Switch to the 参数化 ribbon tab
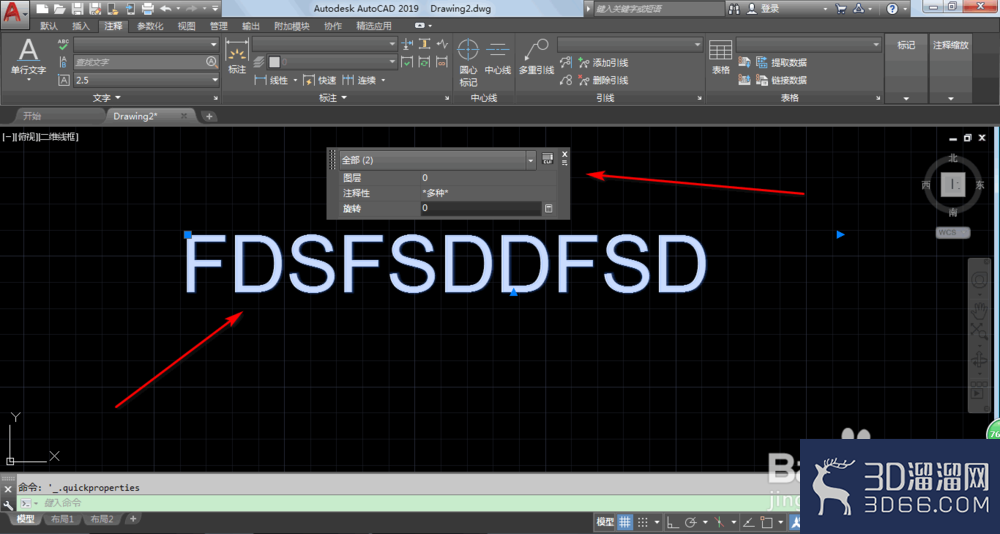 click(150, 26)
